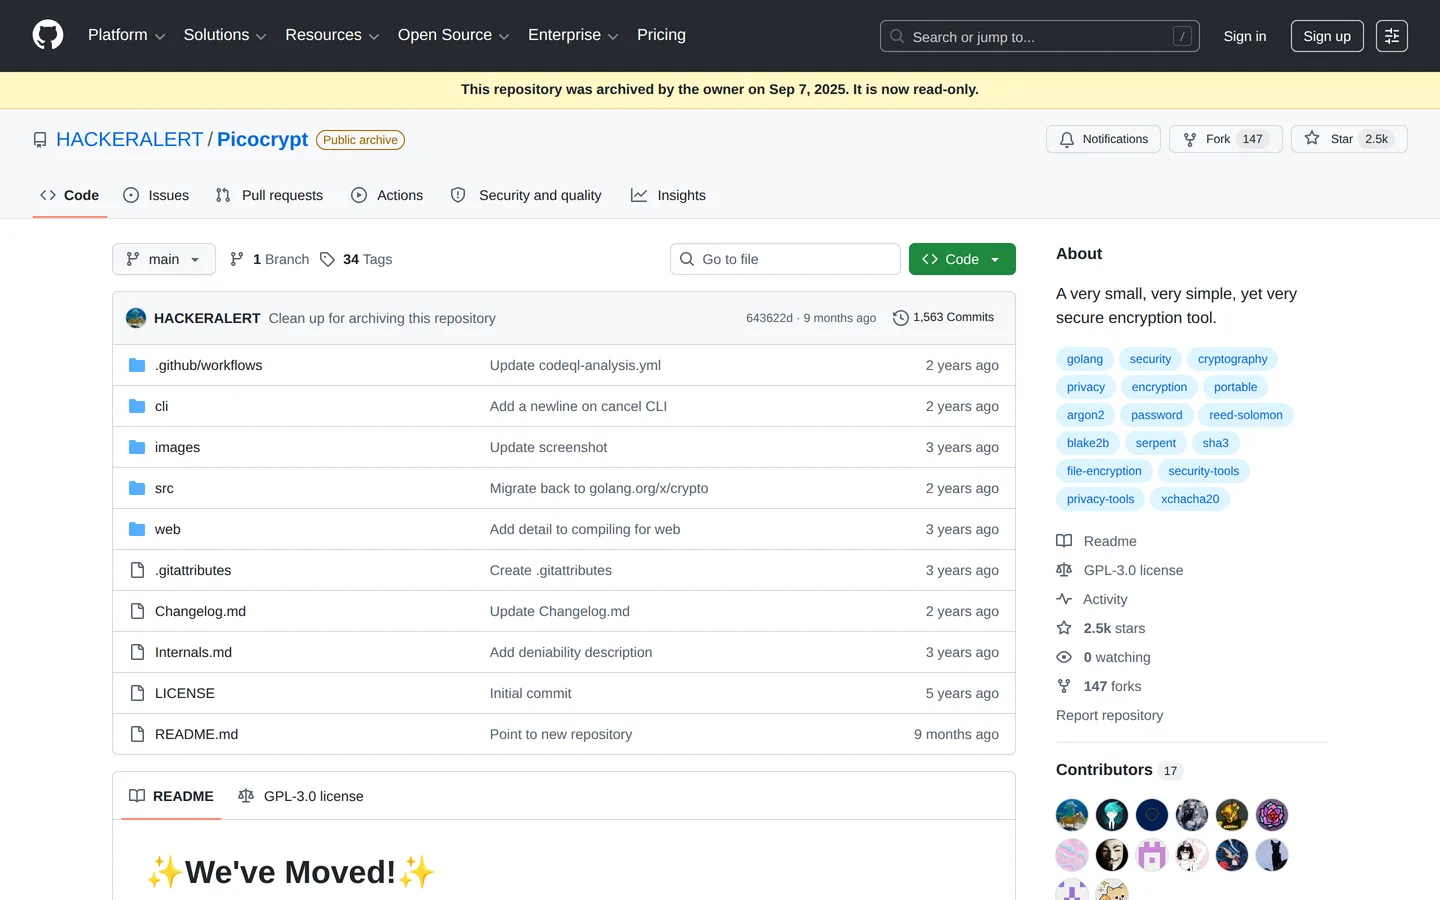Click the README.md file icon
Screen dimensions: 1440x900
pos(137,734)
